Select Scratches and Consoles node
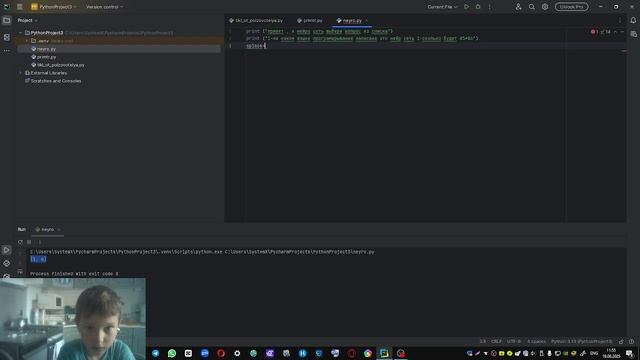This screenshot has width=640, height=360. (56, 81)
